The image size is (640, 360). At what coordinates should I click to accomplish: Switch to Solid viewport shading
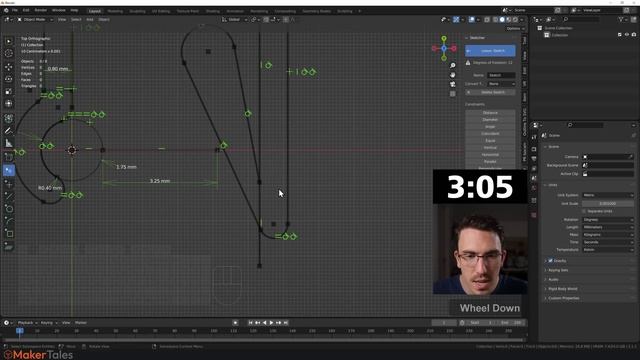(x=502, y=19)
